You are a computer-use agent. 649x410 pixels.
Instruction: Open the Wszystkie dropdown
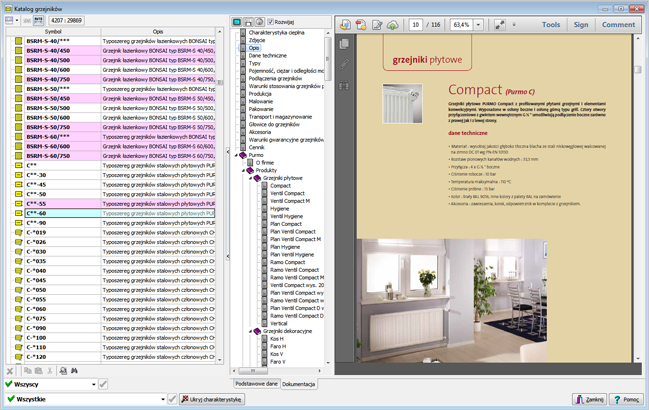click(163, 400)
